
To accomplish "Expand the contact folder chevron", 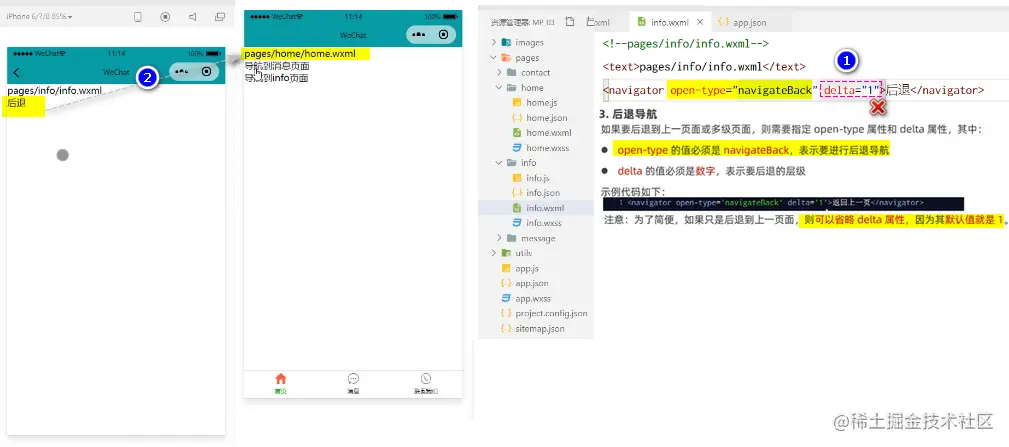I will [499, 73].
